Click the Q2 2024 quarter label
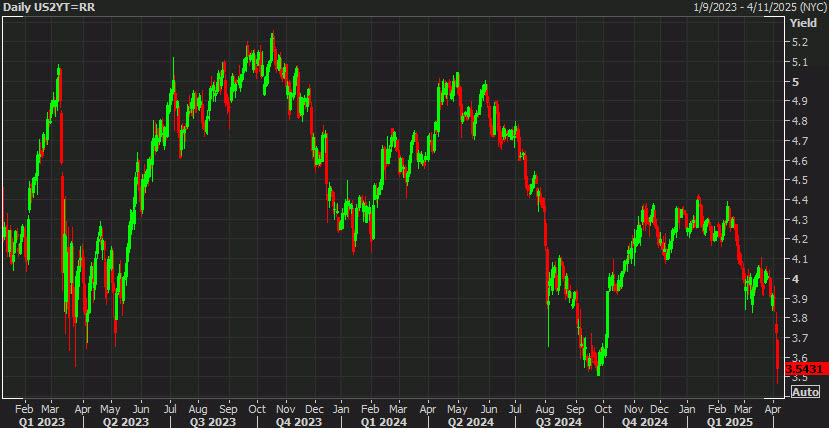 coord(472,422)
